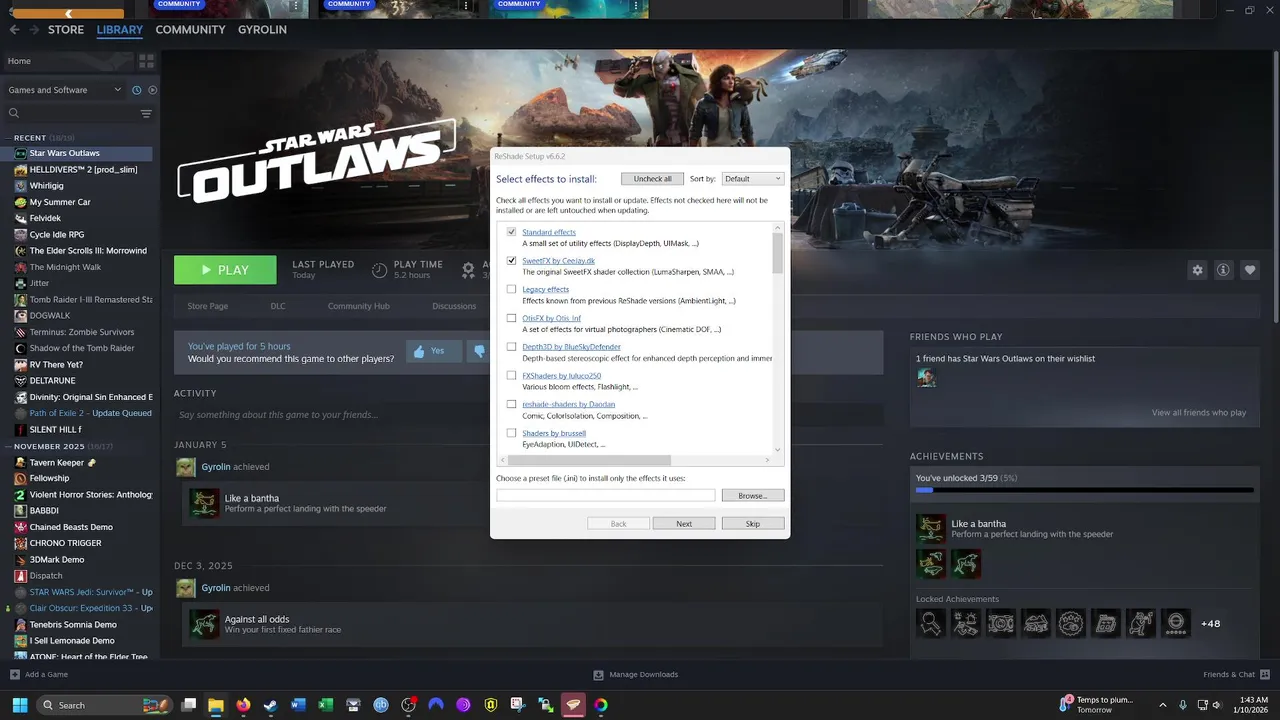Open game settings gear icon
Viewport: 1280px width, 720px height.
point(1197,270)
